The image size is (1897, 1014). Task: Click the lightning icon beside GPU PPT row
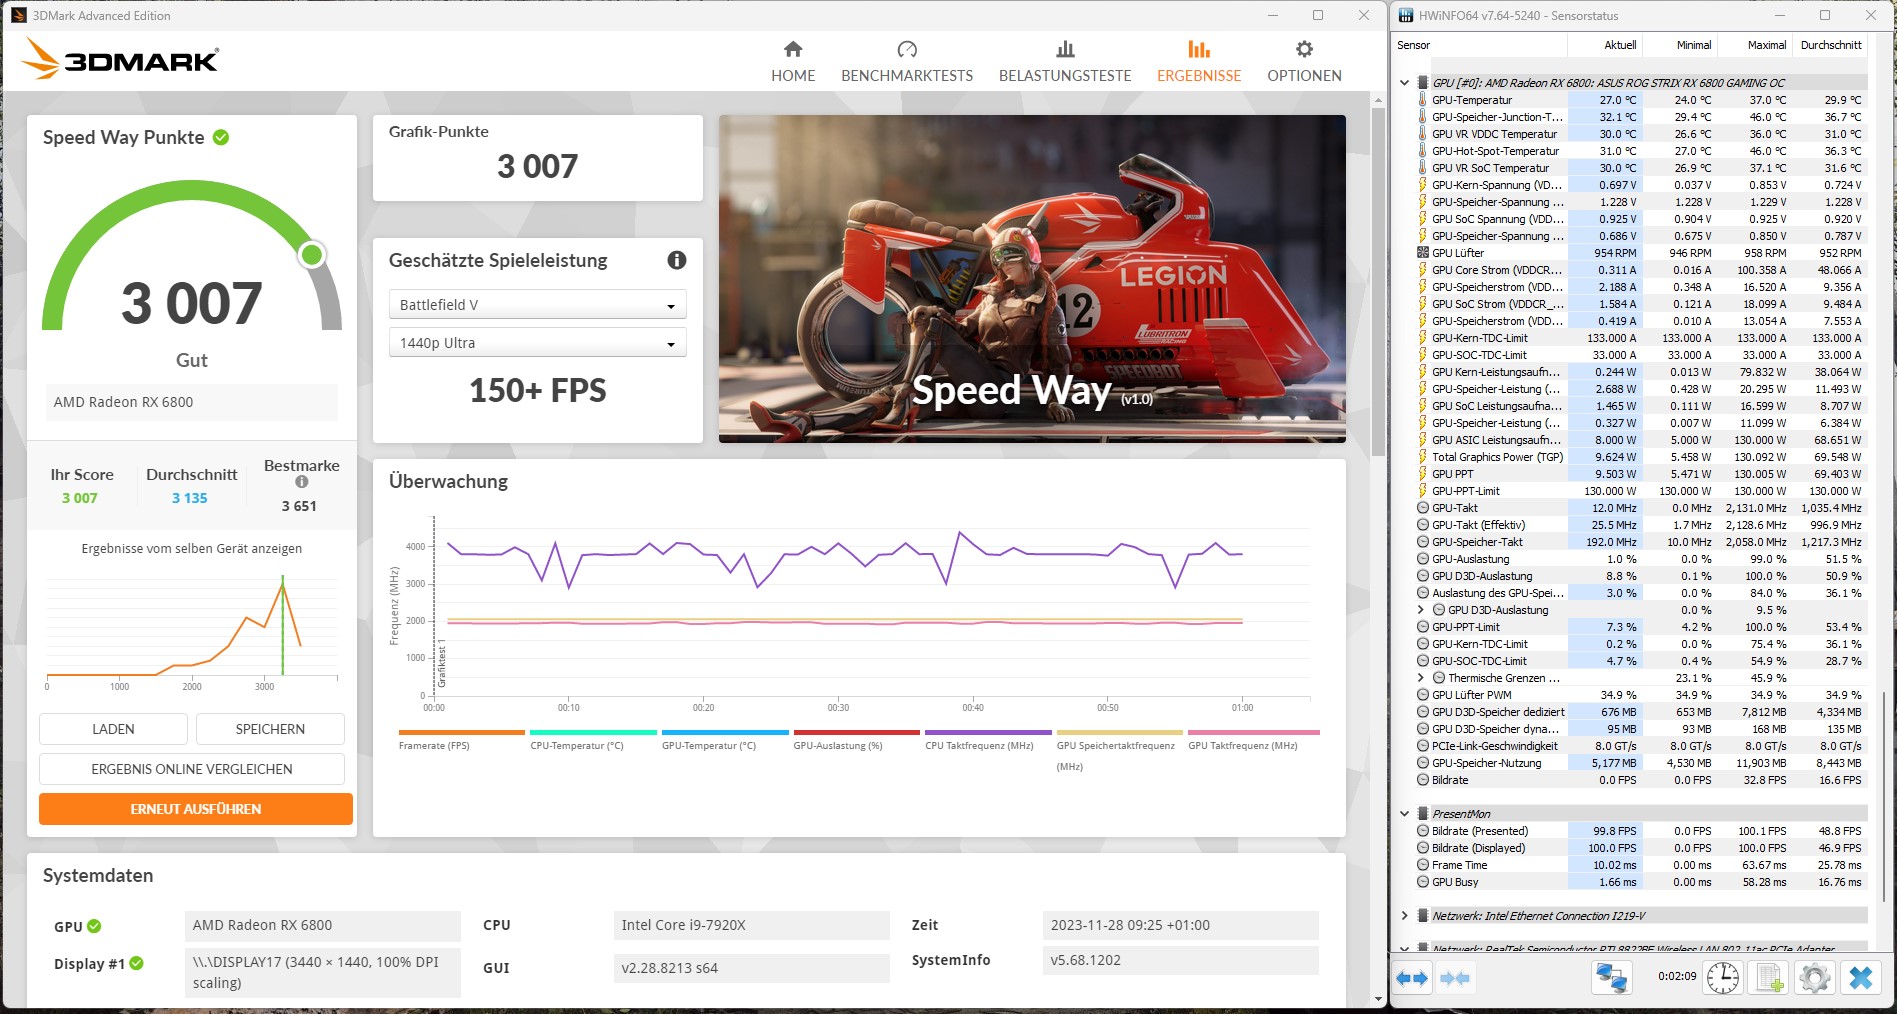[1423, 474]
